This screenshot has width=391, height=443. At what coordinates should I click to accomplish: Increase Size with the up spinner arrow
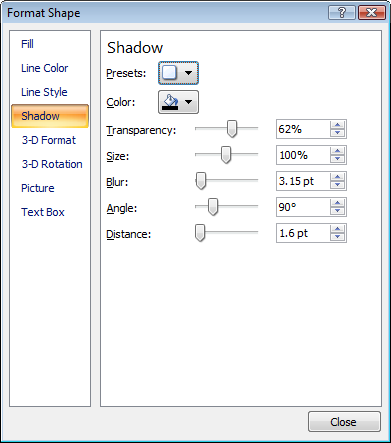[337, 151]
